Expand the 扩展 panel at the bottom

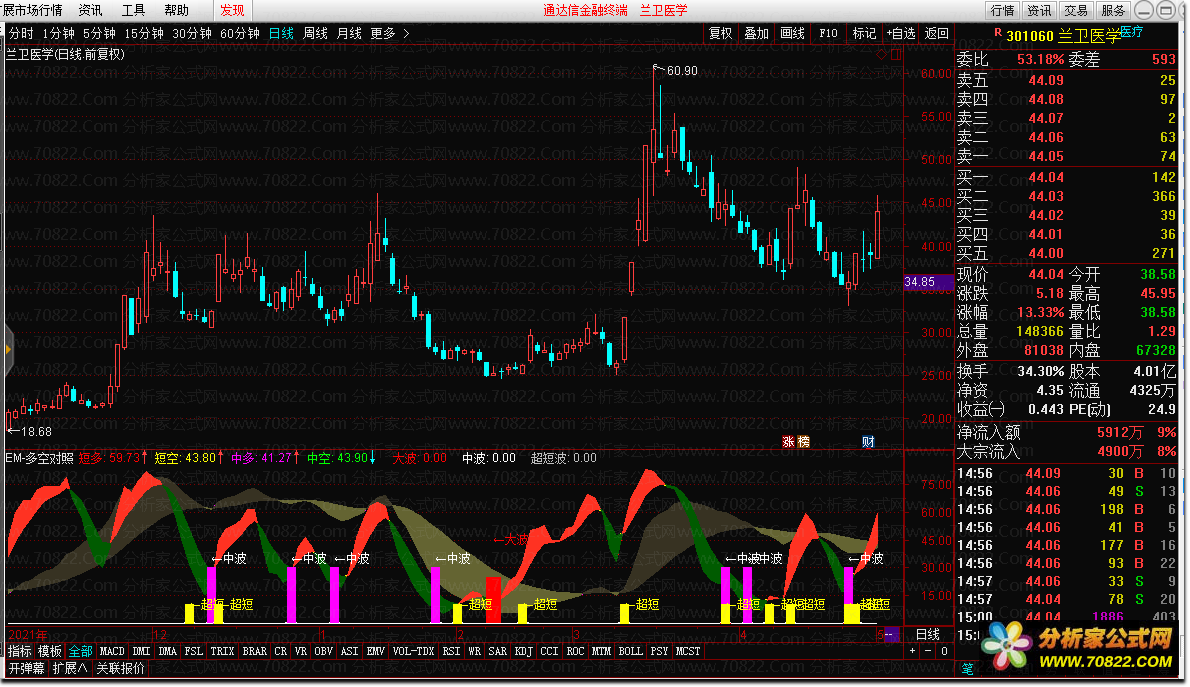point(69,669)
